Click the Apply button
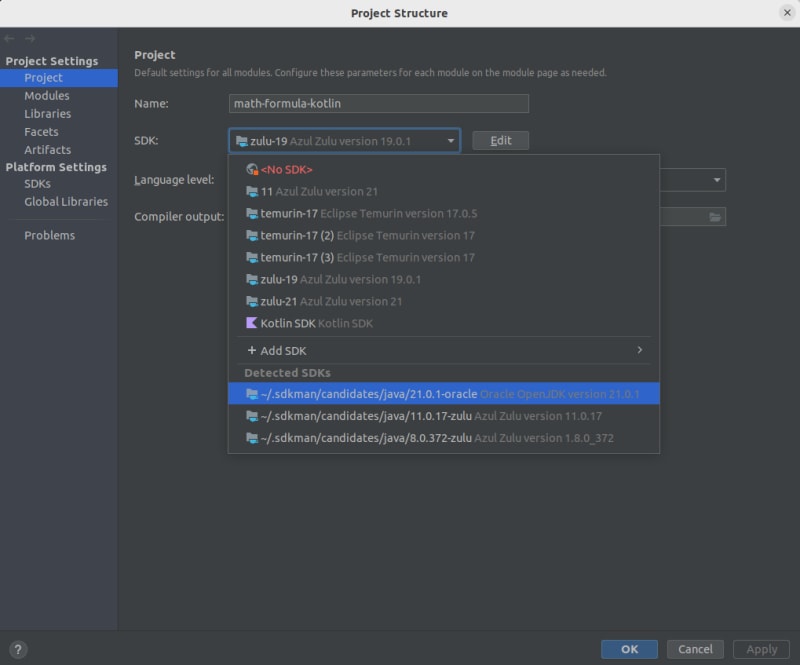This screenshot has width=800, height=665. point(761,649)
